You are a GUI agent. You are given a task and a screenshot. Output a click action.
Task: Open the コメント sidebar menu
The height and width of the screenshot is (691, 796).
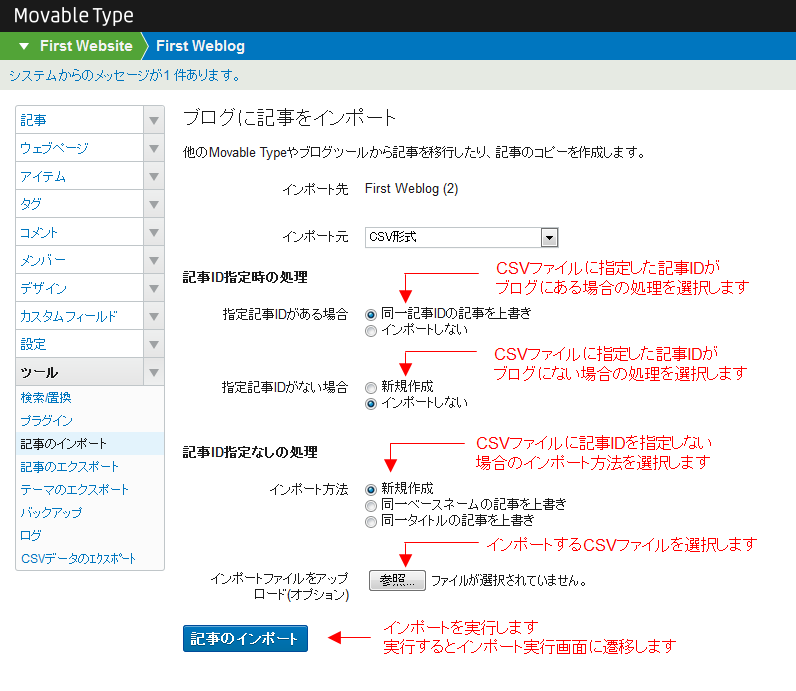pos(80,232)
